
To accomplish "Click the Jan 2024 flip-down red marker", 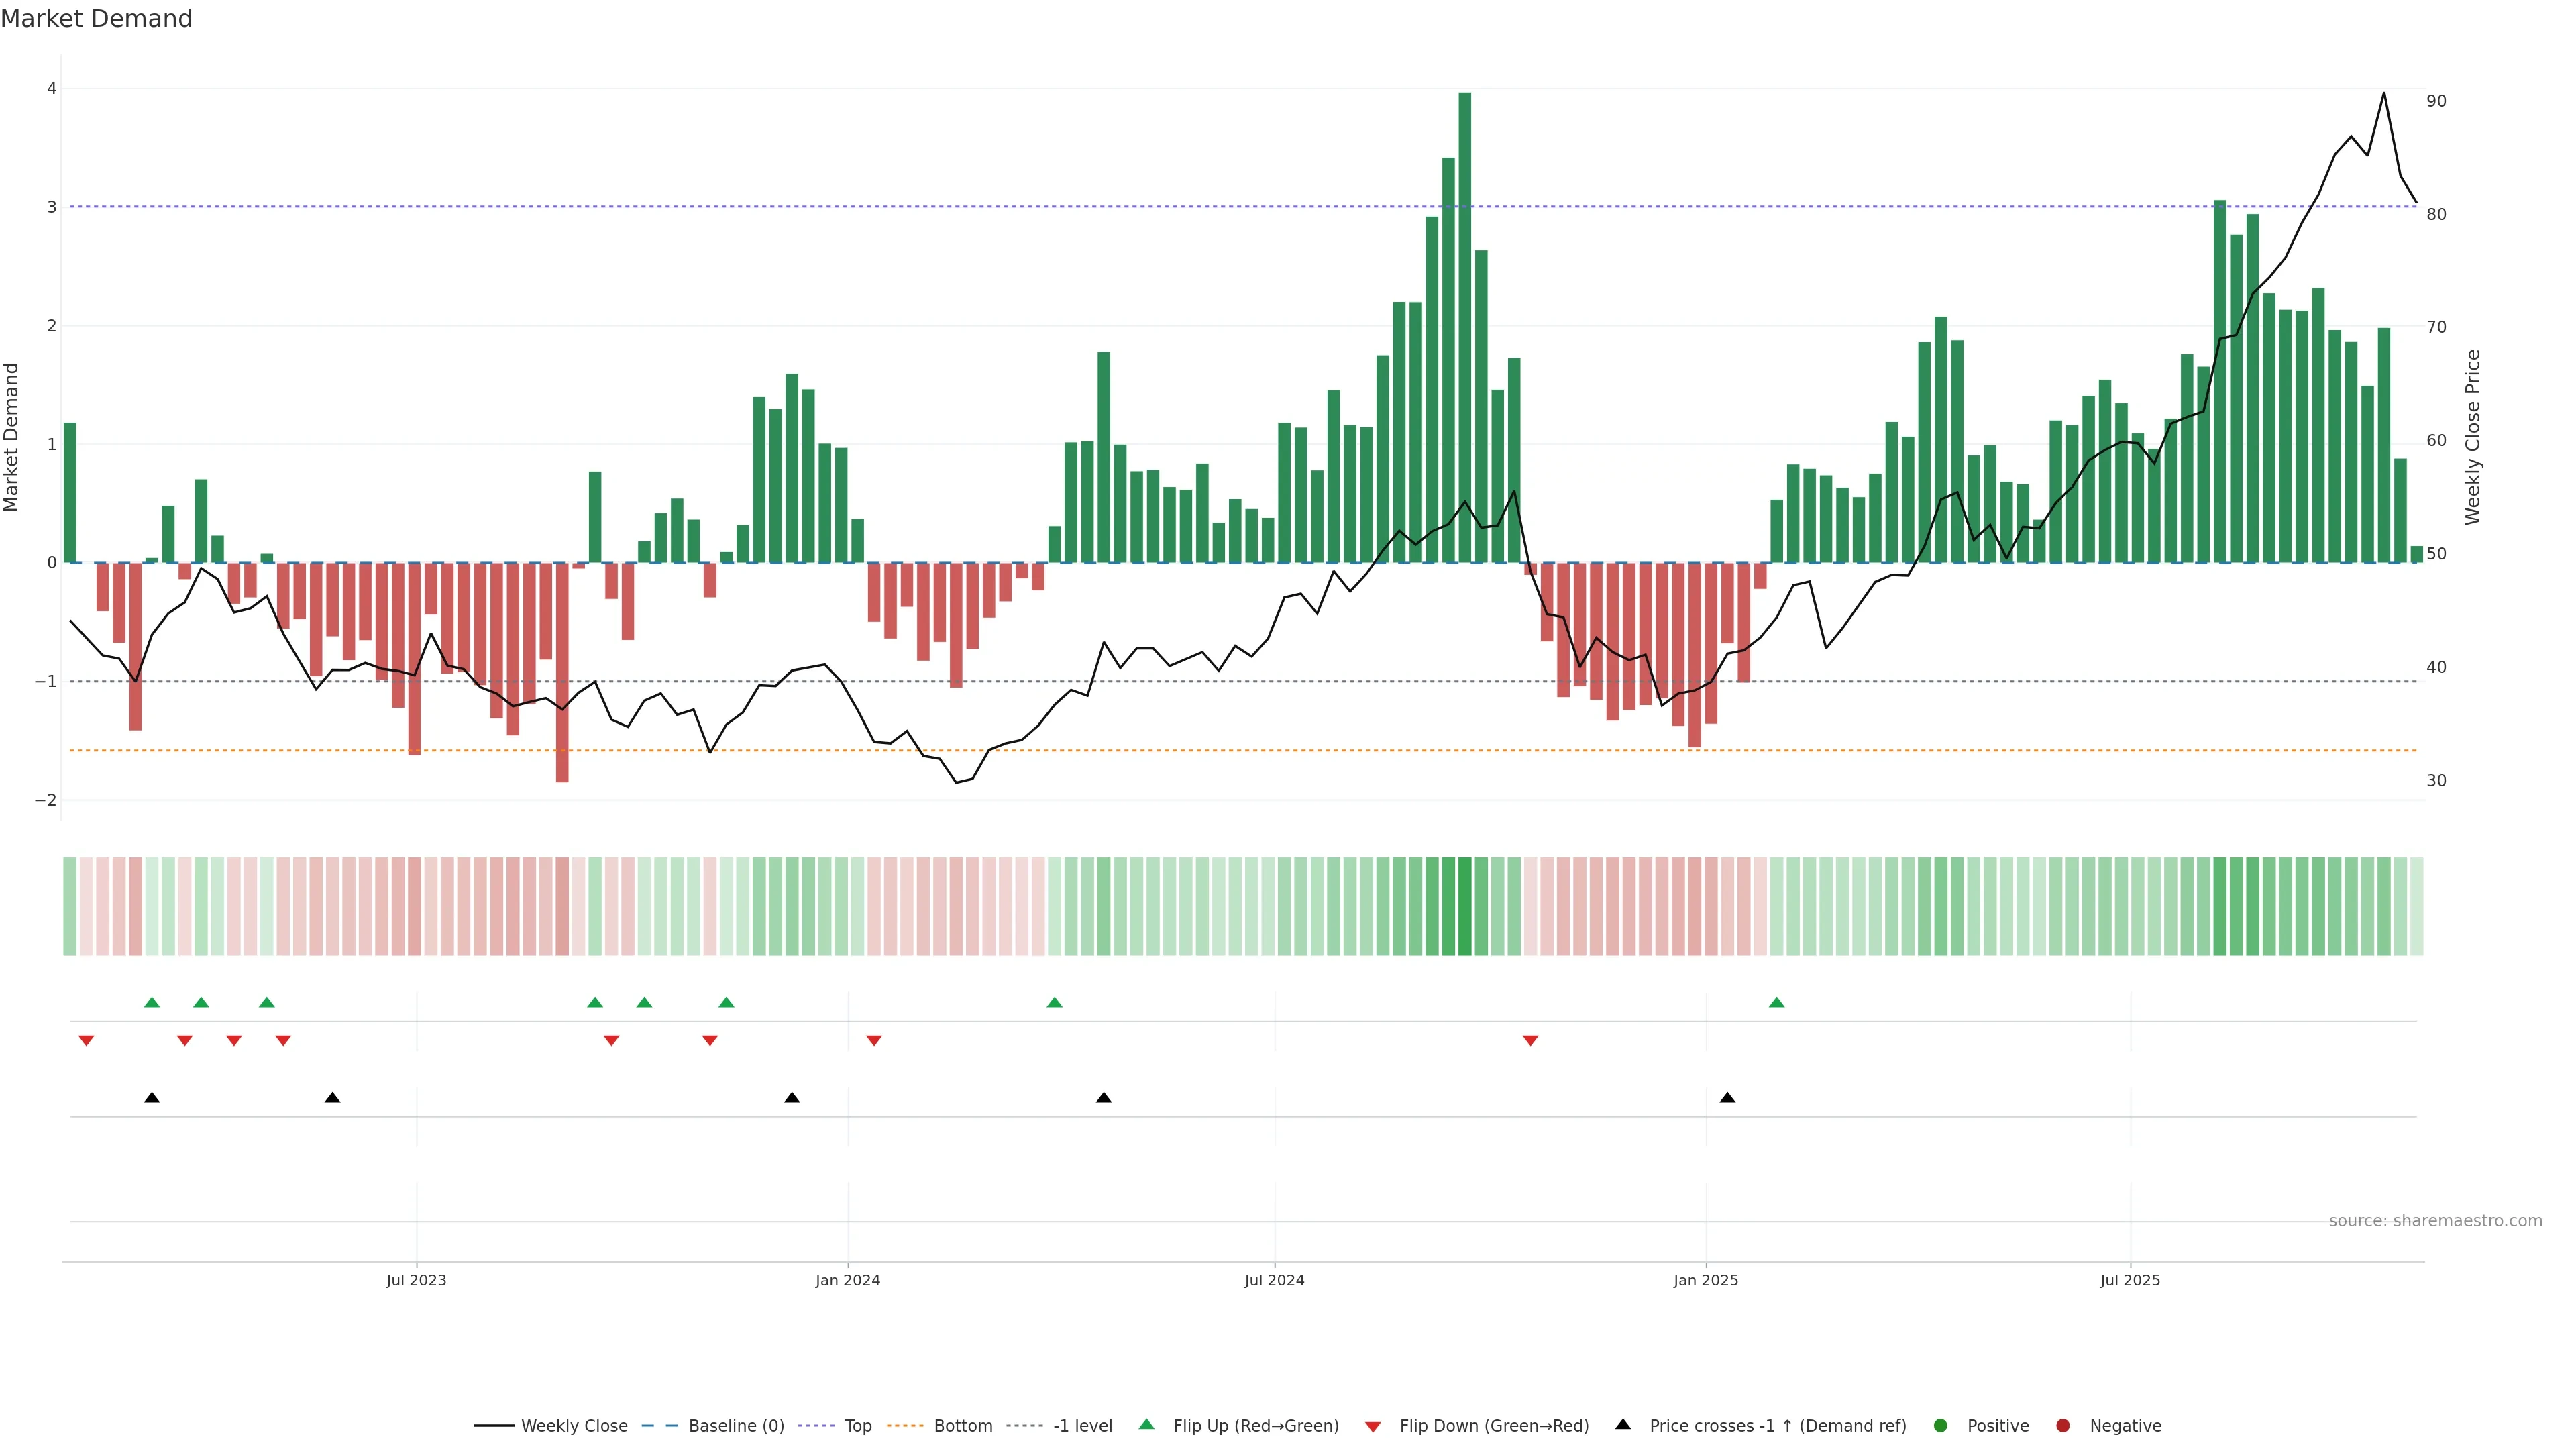I will point(874,1041).
